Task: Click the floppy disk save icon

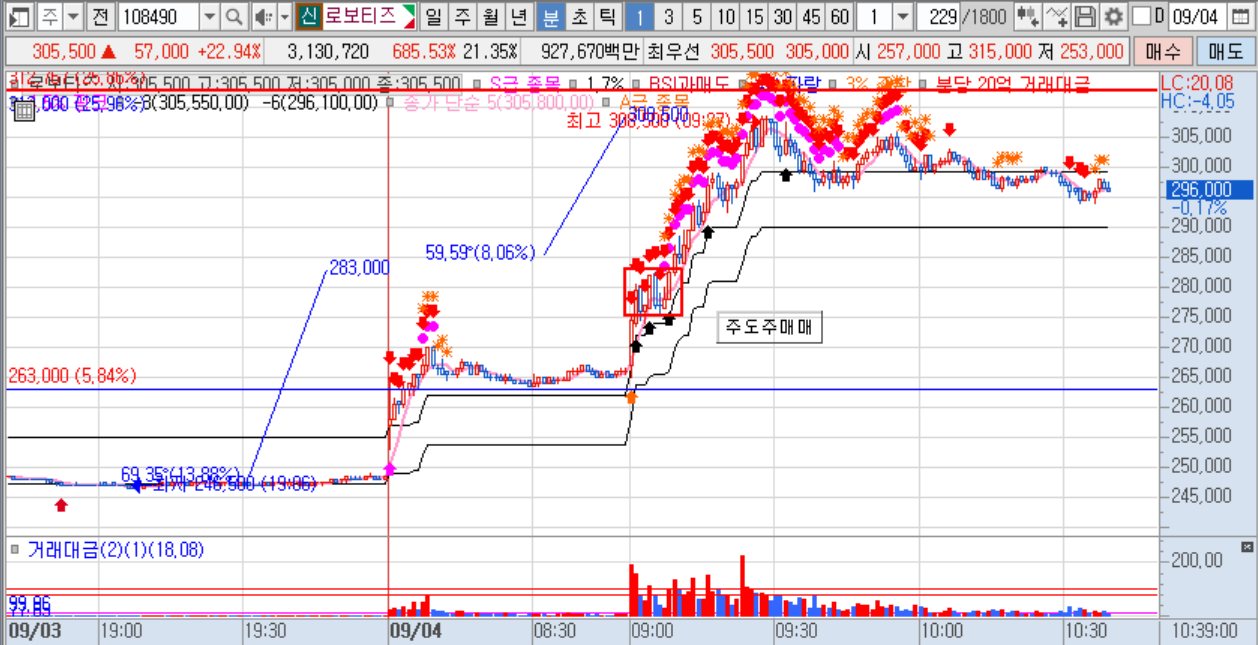Action: tap(1084, 16)
